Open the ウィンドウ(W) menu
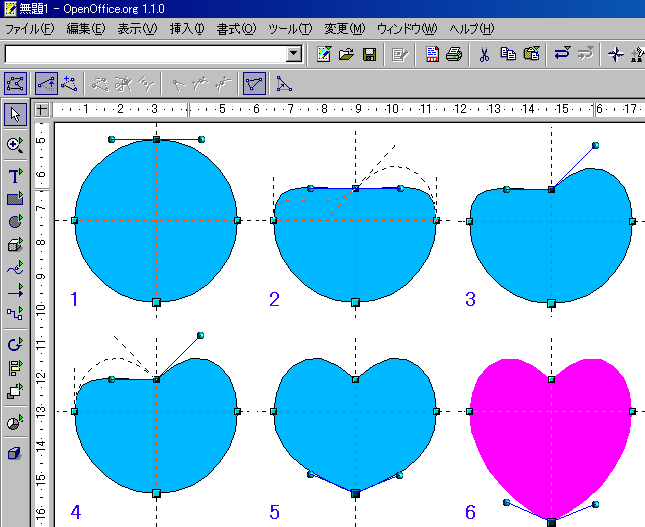The image size is (645, 527). 407,29
